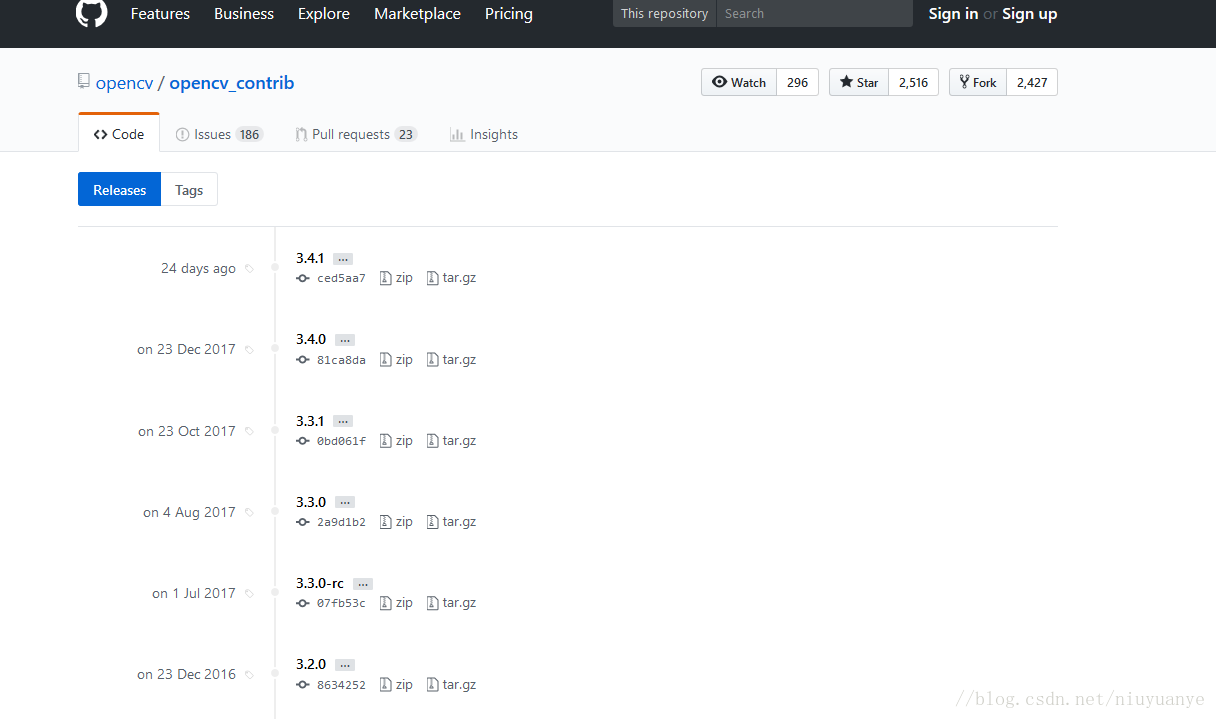
Task: Select the tag icon next to 23 Oct 2017
Action: coord(249,432)
